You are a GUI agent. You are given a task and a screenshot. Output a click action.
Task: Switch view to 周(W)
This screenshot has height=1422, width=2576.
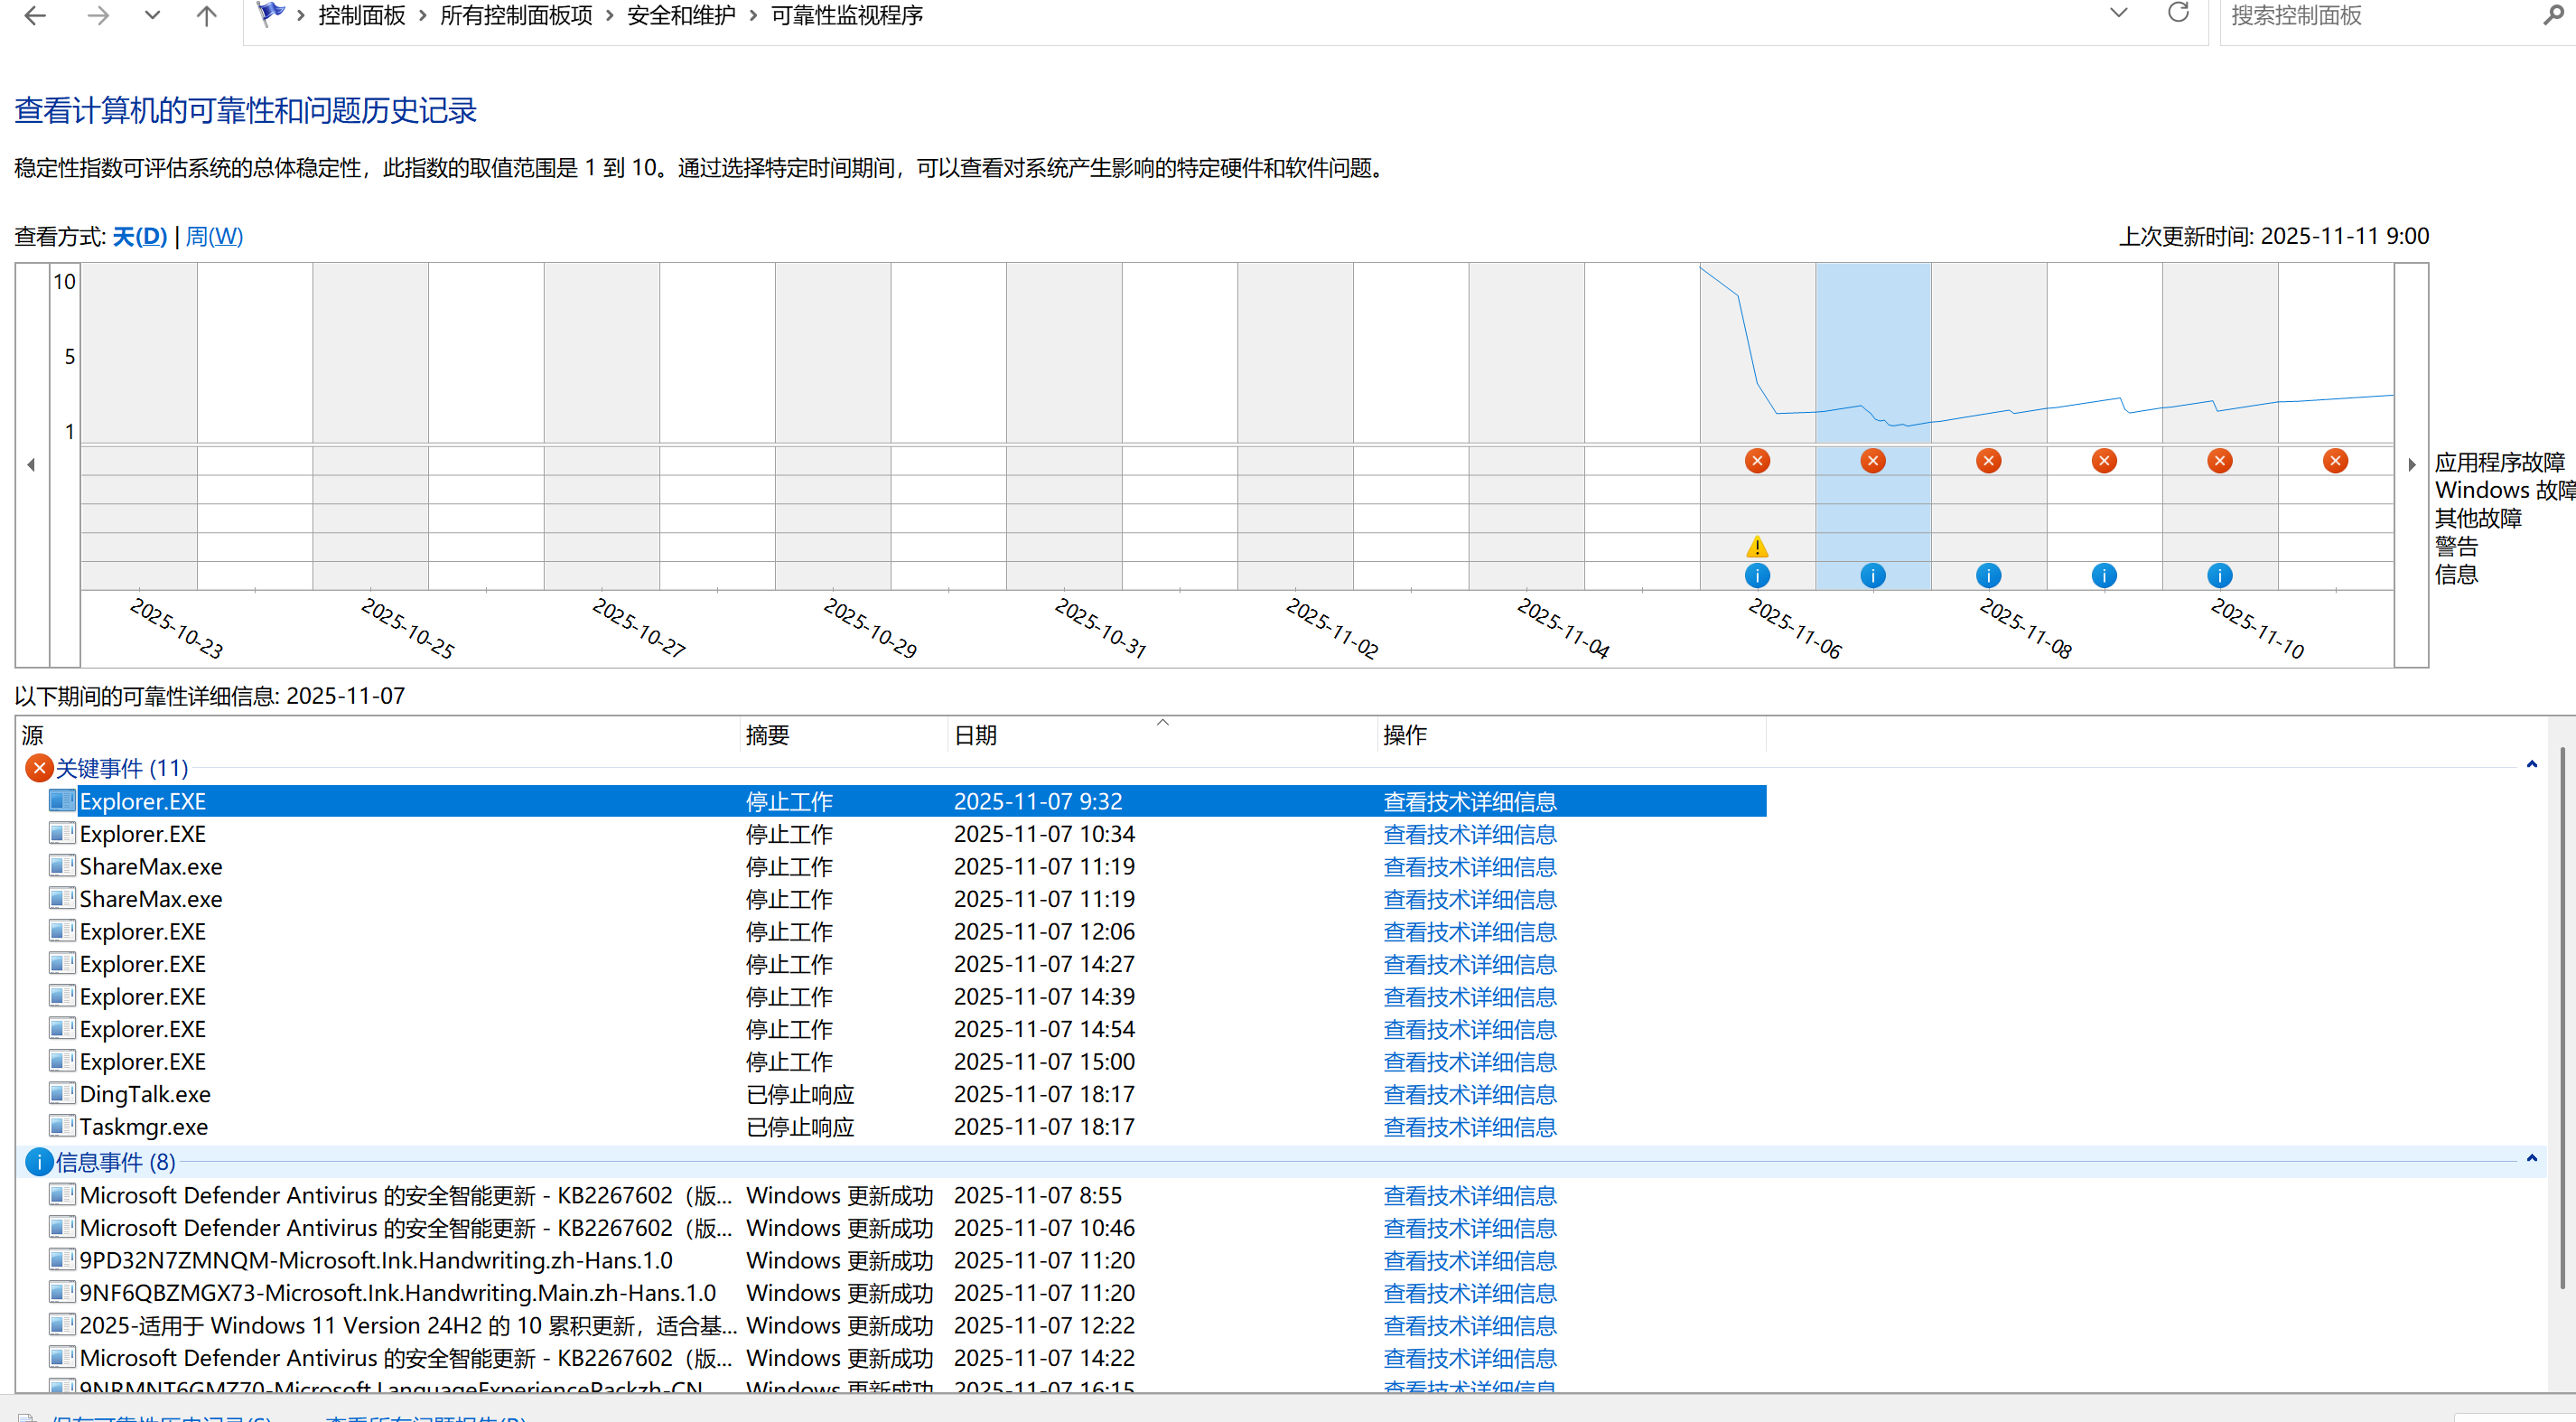tap(214, 236)
